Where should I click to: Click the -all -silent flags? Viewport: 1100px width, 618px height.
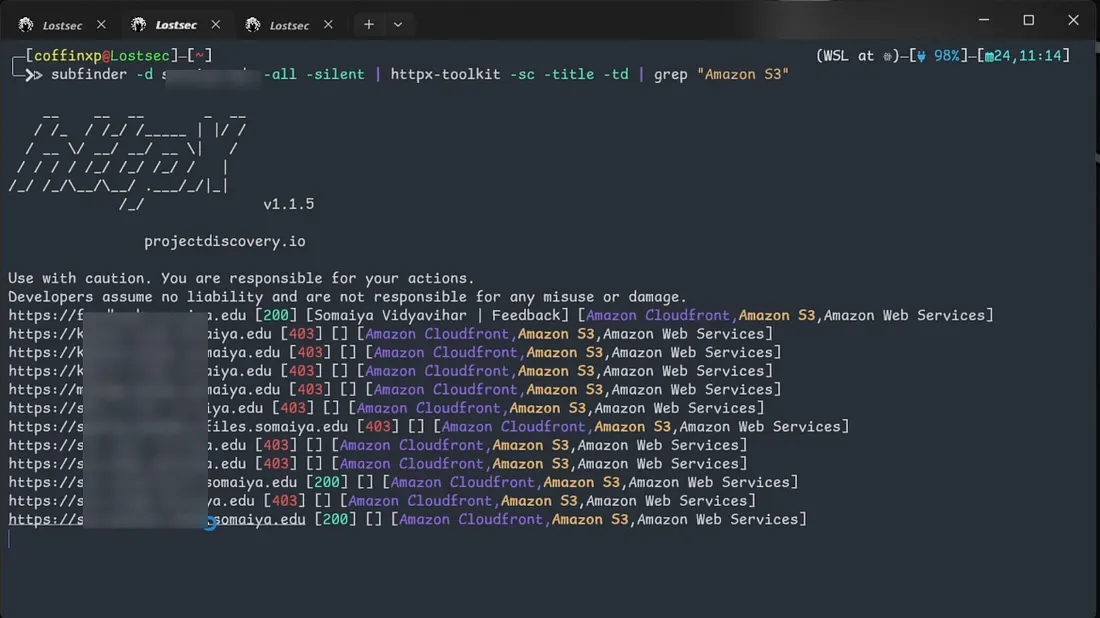click(314, 74)
